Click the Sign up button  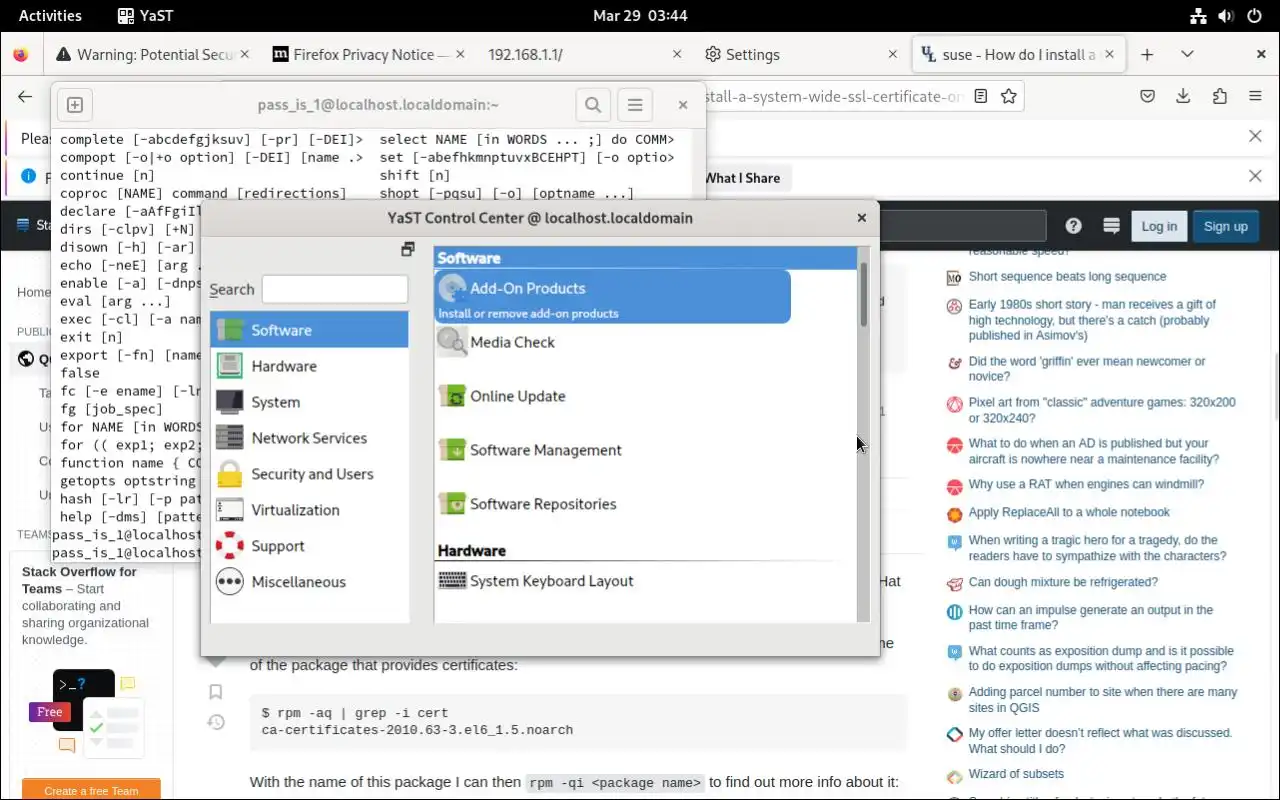1225,226
